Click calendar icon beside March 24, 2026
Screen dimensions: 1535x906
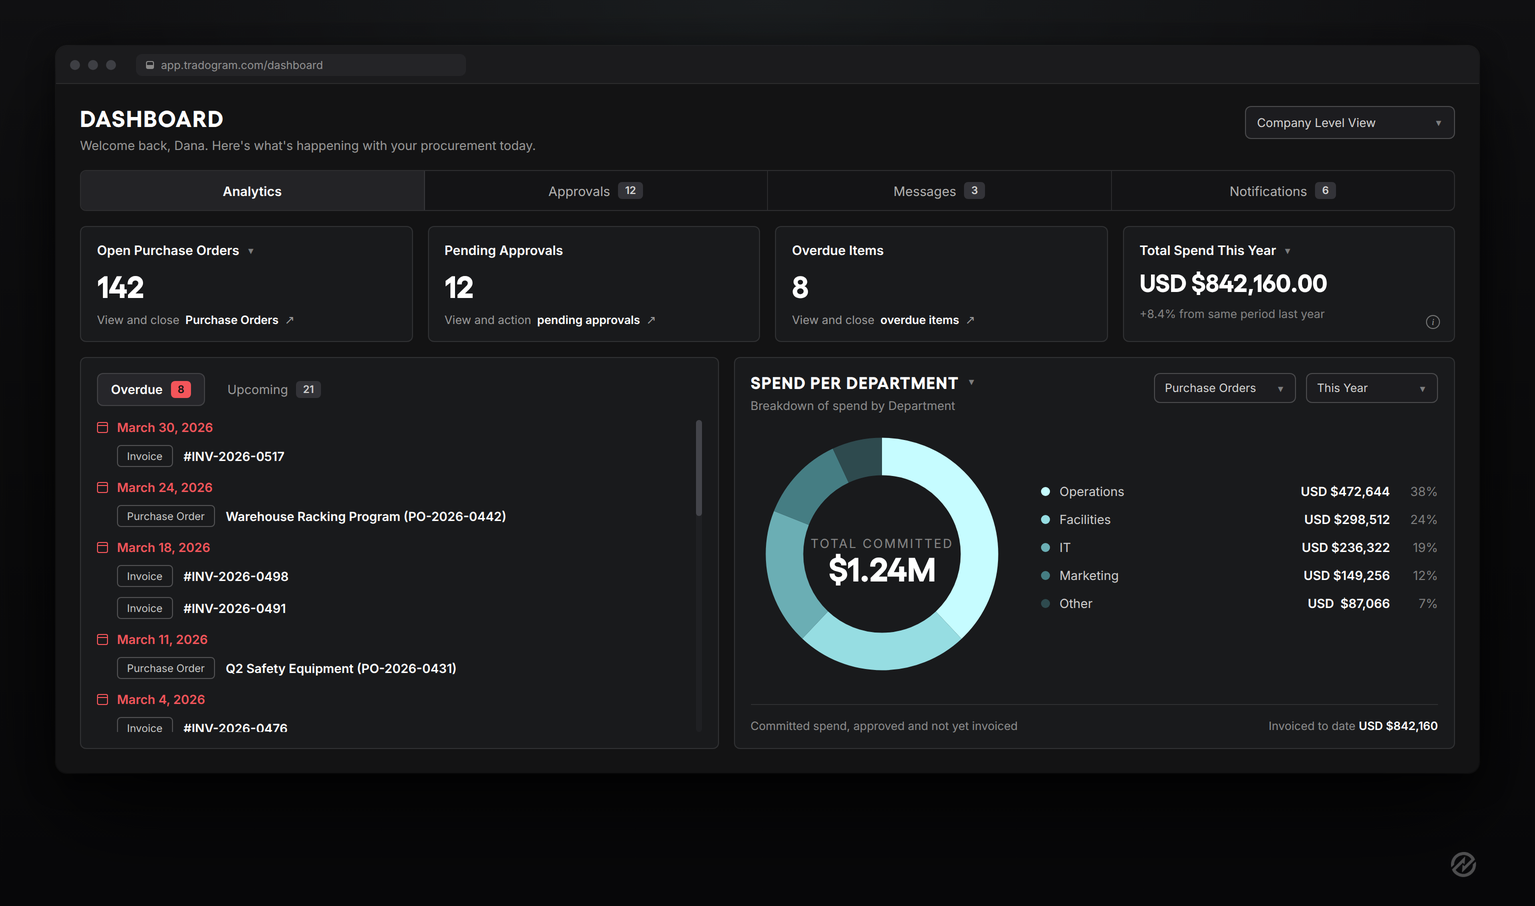tap(102, 487)
